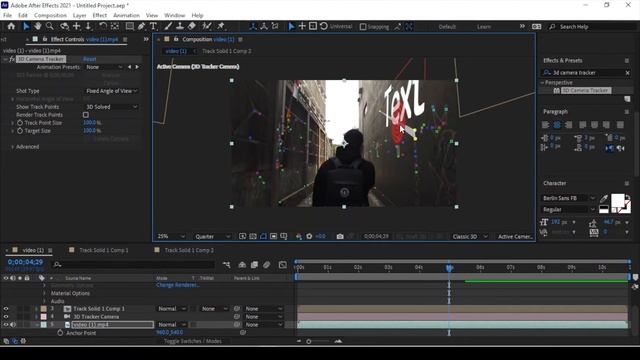Select the Zoom magnifier tool
The height and width of the screenshot is (360, 640).
click(x=50, y=26)
